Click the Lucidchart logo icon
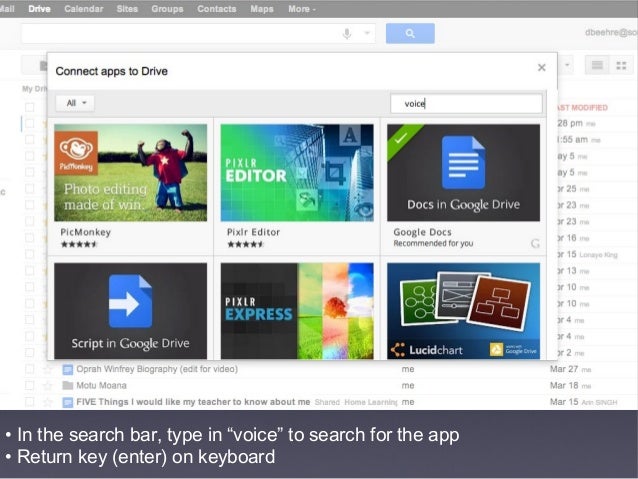 (x=398, y=350)
